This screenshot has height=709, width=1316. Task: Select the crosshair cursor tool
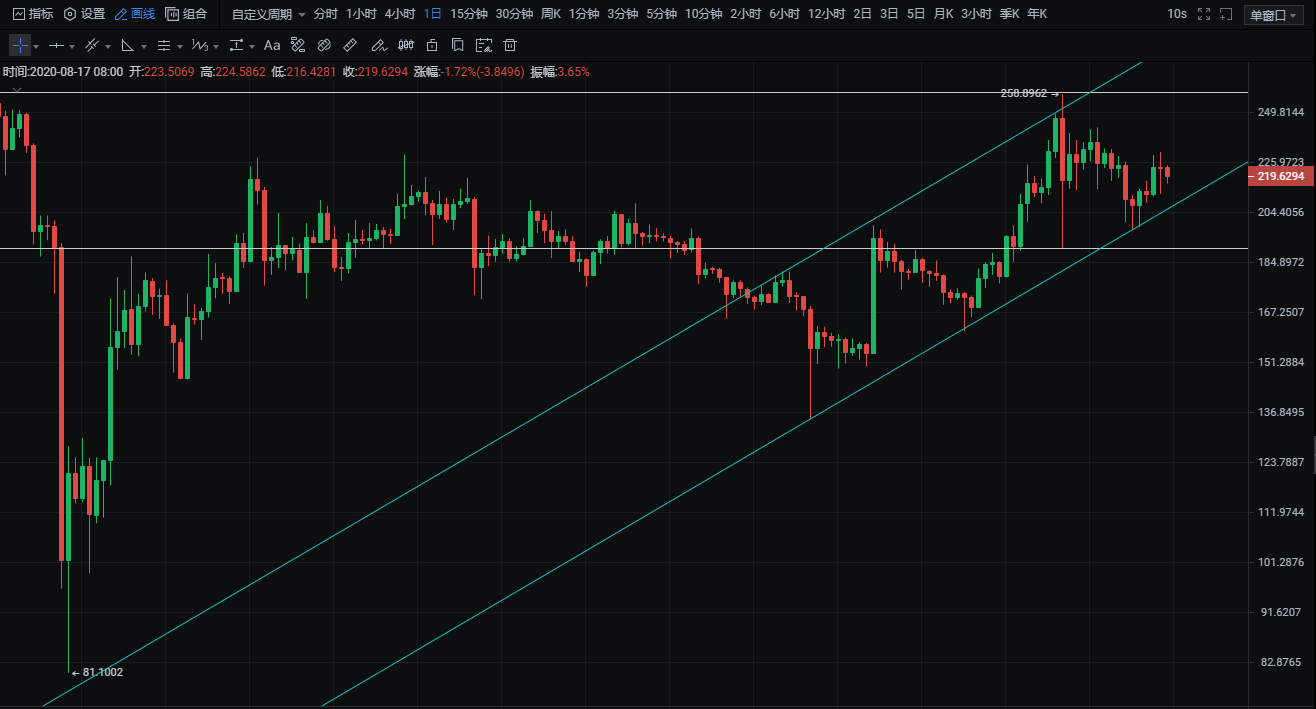pyautogui.click(x=20, y=46)
